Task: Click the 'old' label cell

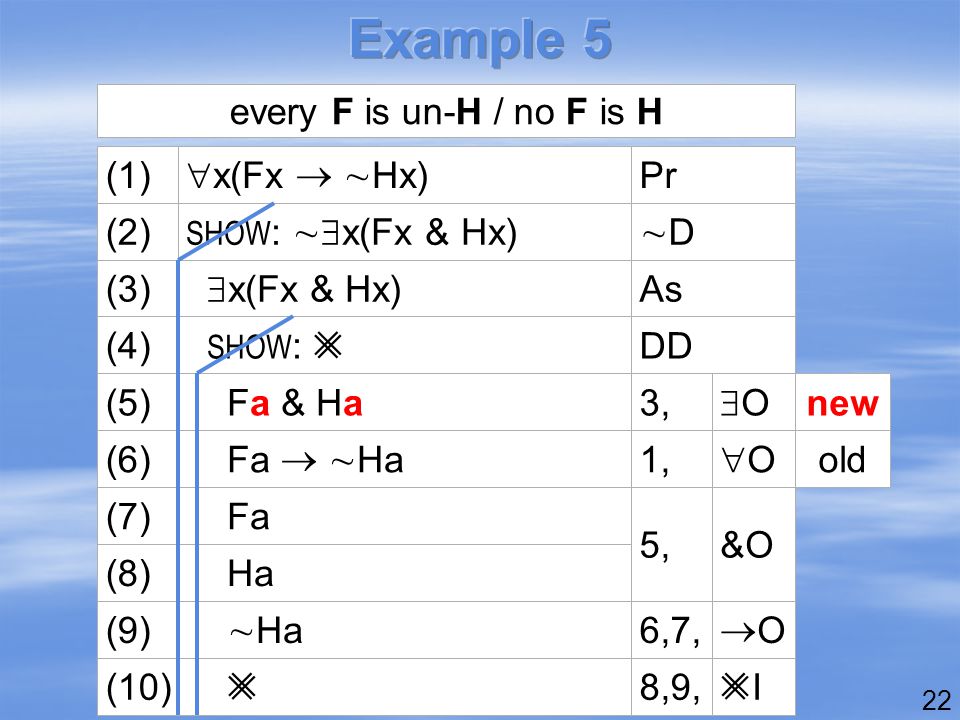Action: pos(842,460)
